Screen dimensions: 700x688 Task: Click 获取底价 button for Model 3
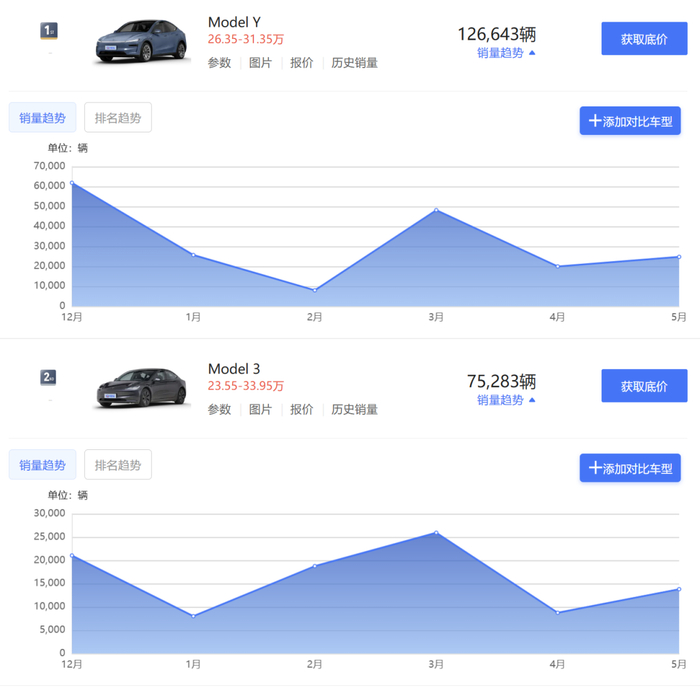coord(644,386)
